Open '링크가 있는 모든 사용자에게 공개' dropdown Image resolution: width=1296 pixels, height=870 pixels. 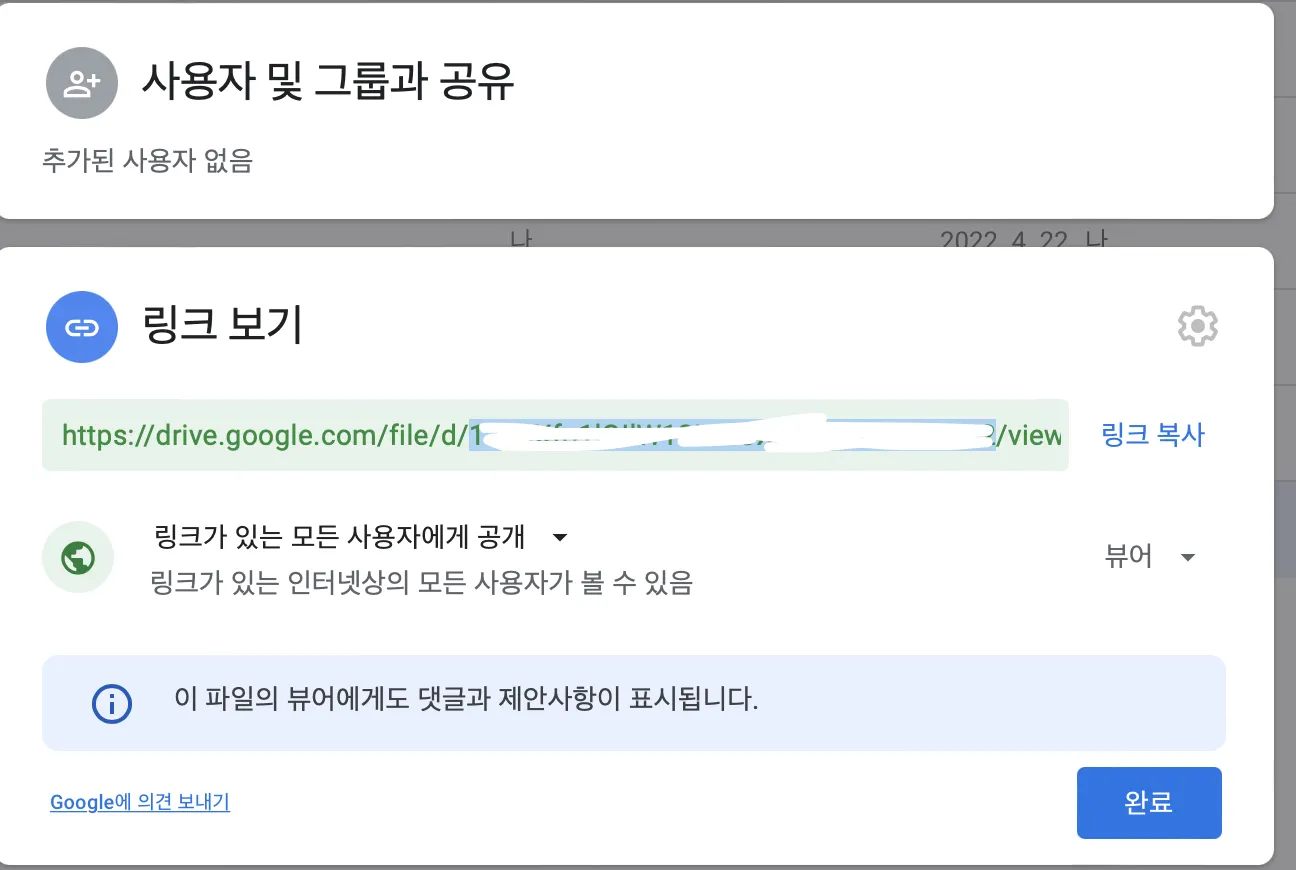tap(340, 537)
